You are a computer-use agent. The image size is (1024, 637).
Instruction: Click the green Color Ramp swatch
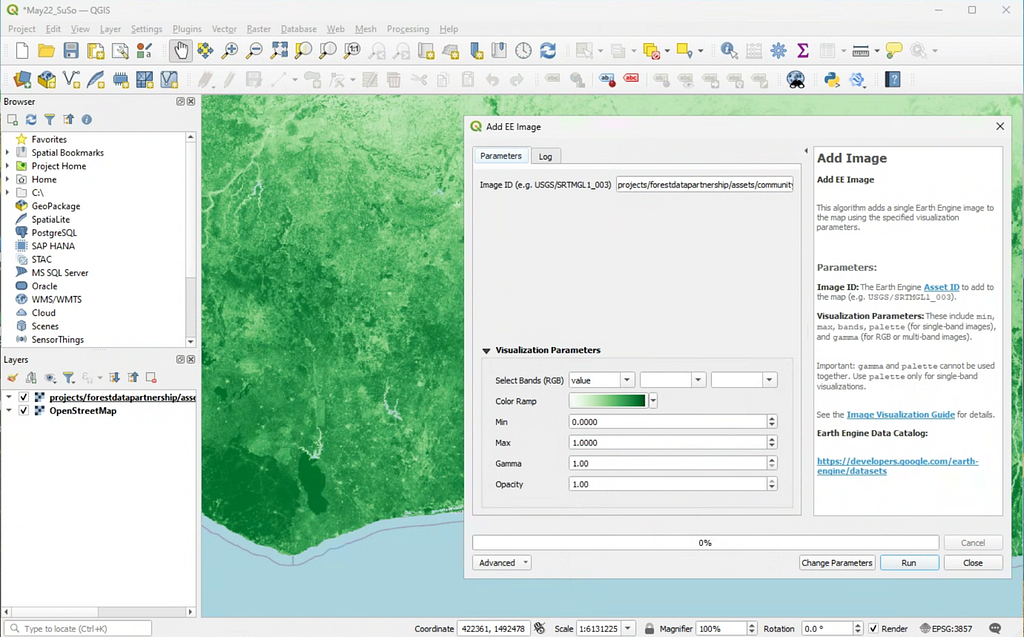(607, 401)
